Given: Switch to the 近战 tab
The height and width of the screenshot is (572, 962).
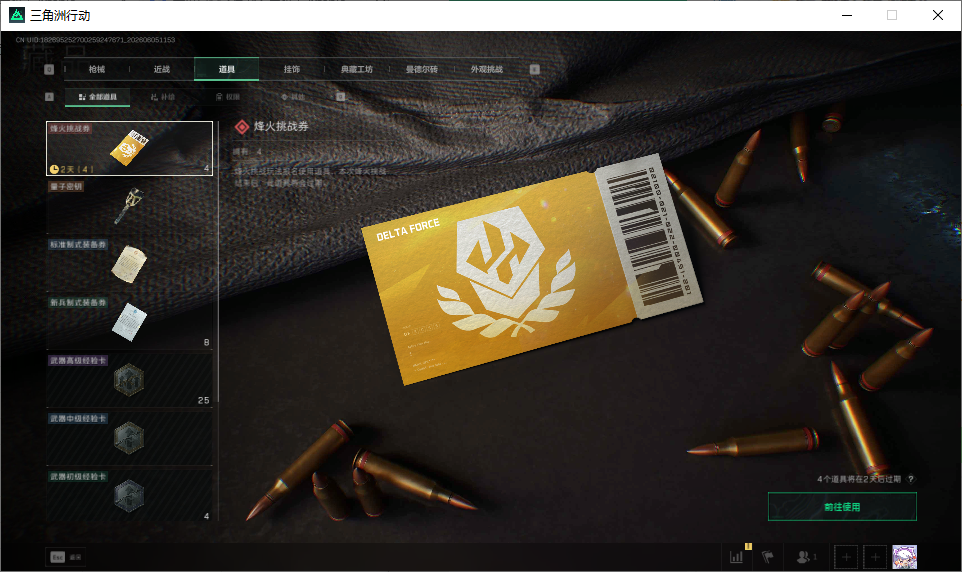Looking at the screenshot, I should pyautogui.click(x=162, y=69).
